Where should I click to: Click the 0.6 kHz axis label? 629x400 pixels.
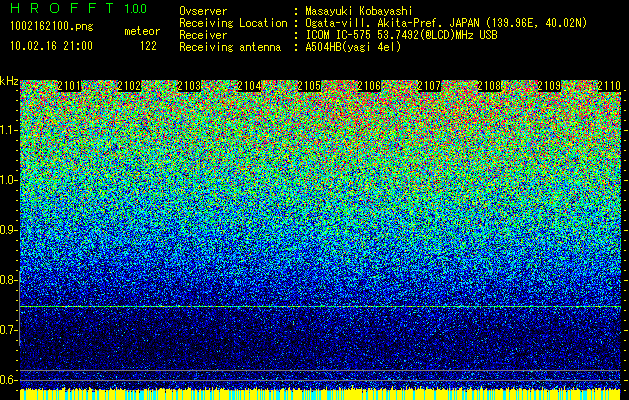pyautogui.click(x=9, y=380)
